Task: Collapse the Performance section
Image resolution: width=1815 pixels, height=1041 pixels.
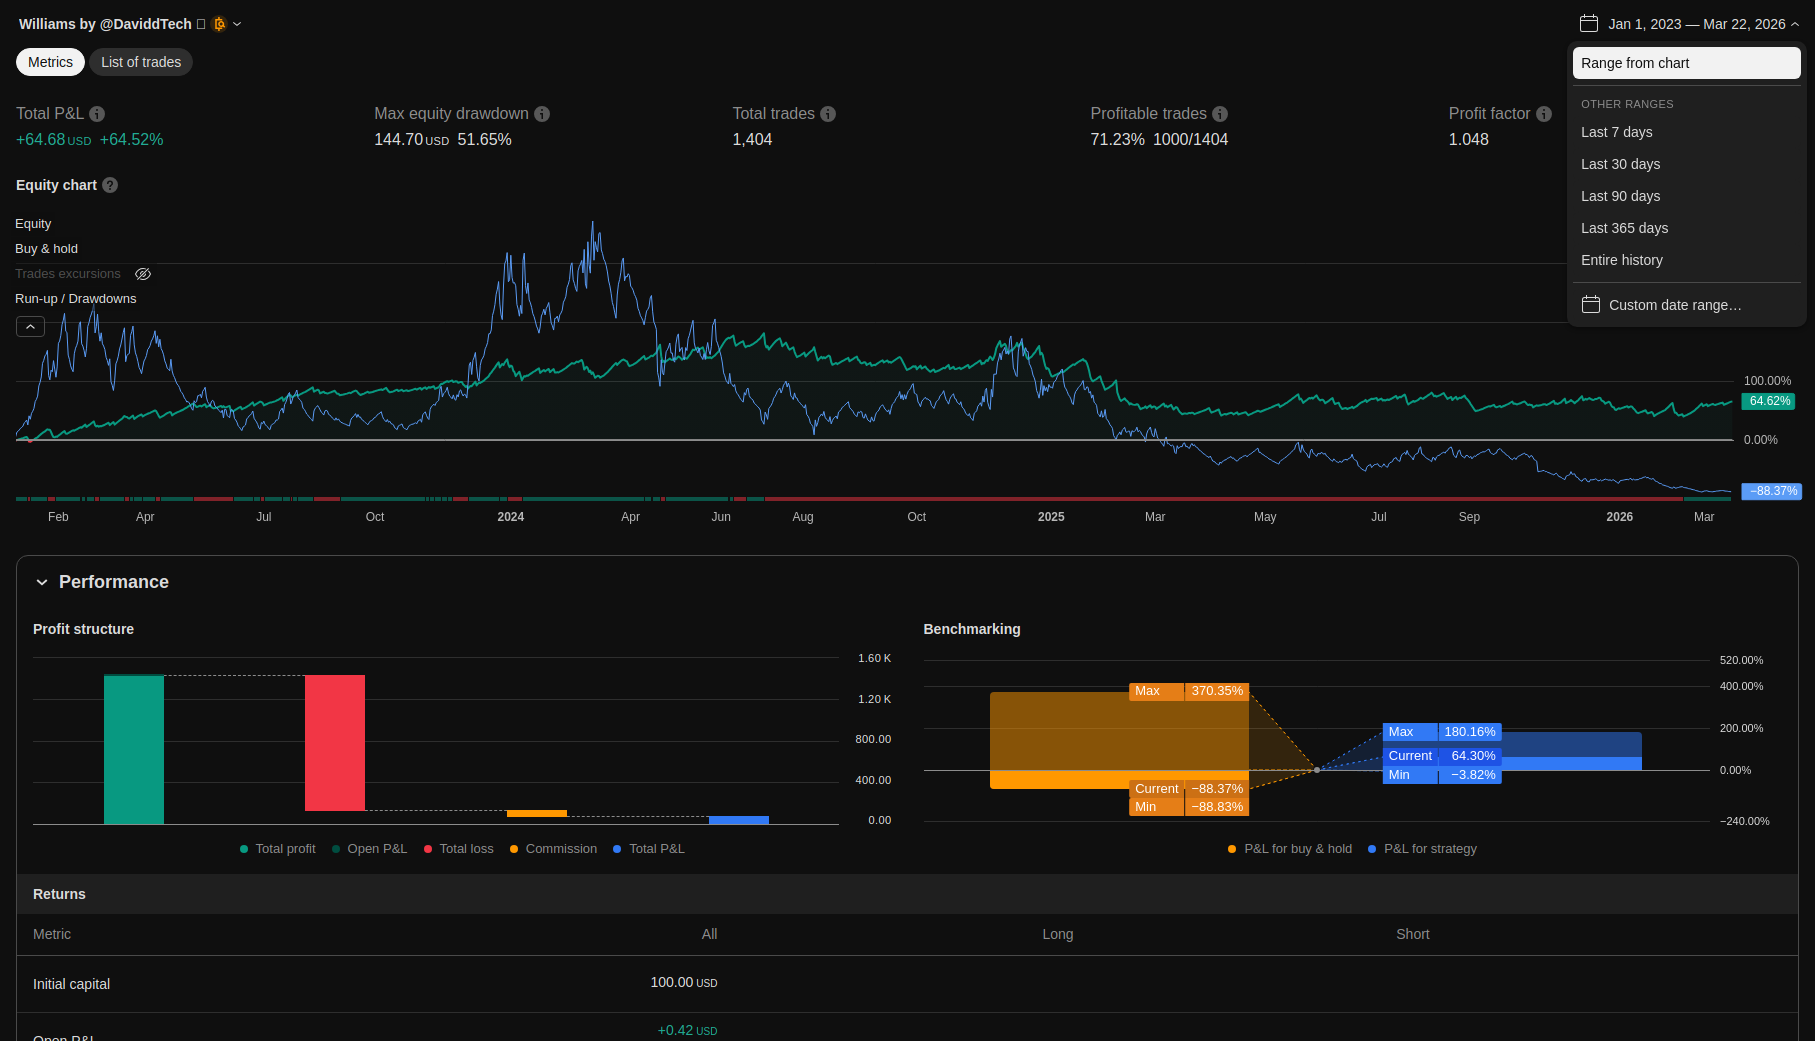Action: (x=42, y=582)
